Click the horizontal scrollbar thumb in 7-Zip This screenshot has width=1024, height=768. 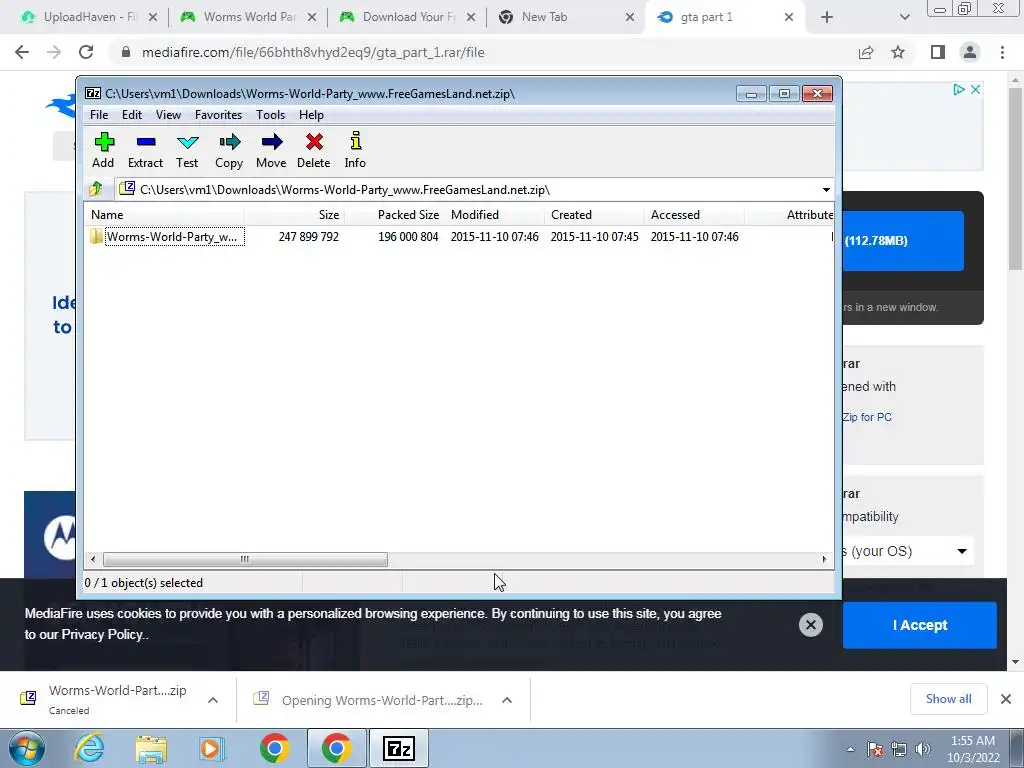pos(245,560)
